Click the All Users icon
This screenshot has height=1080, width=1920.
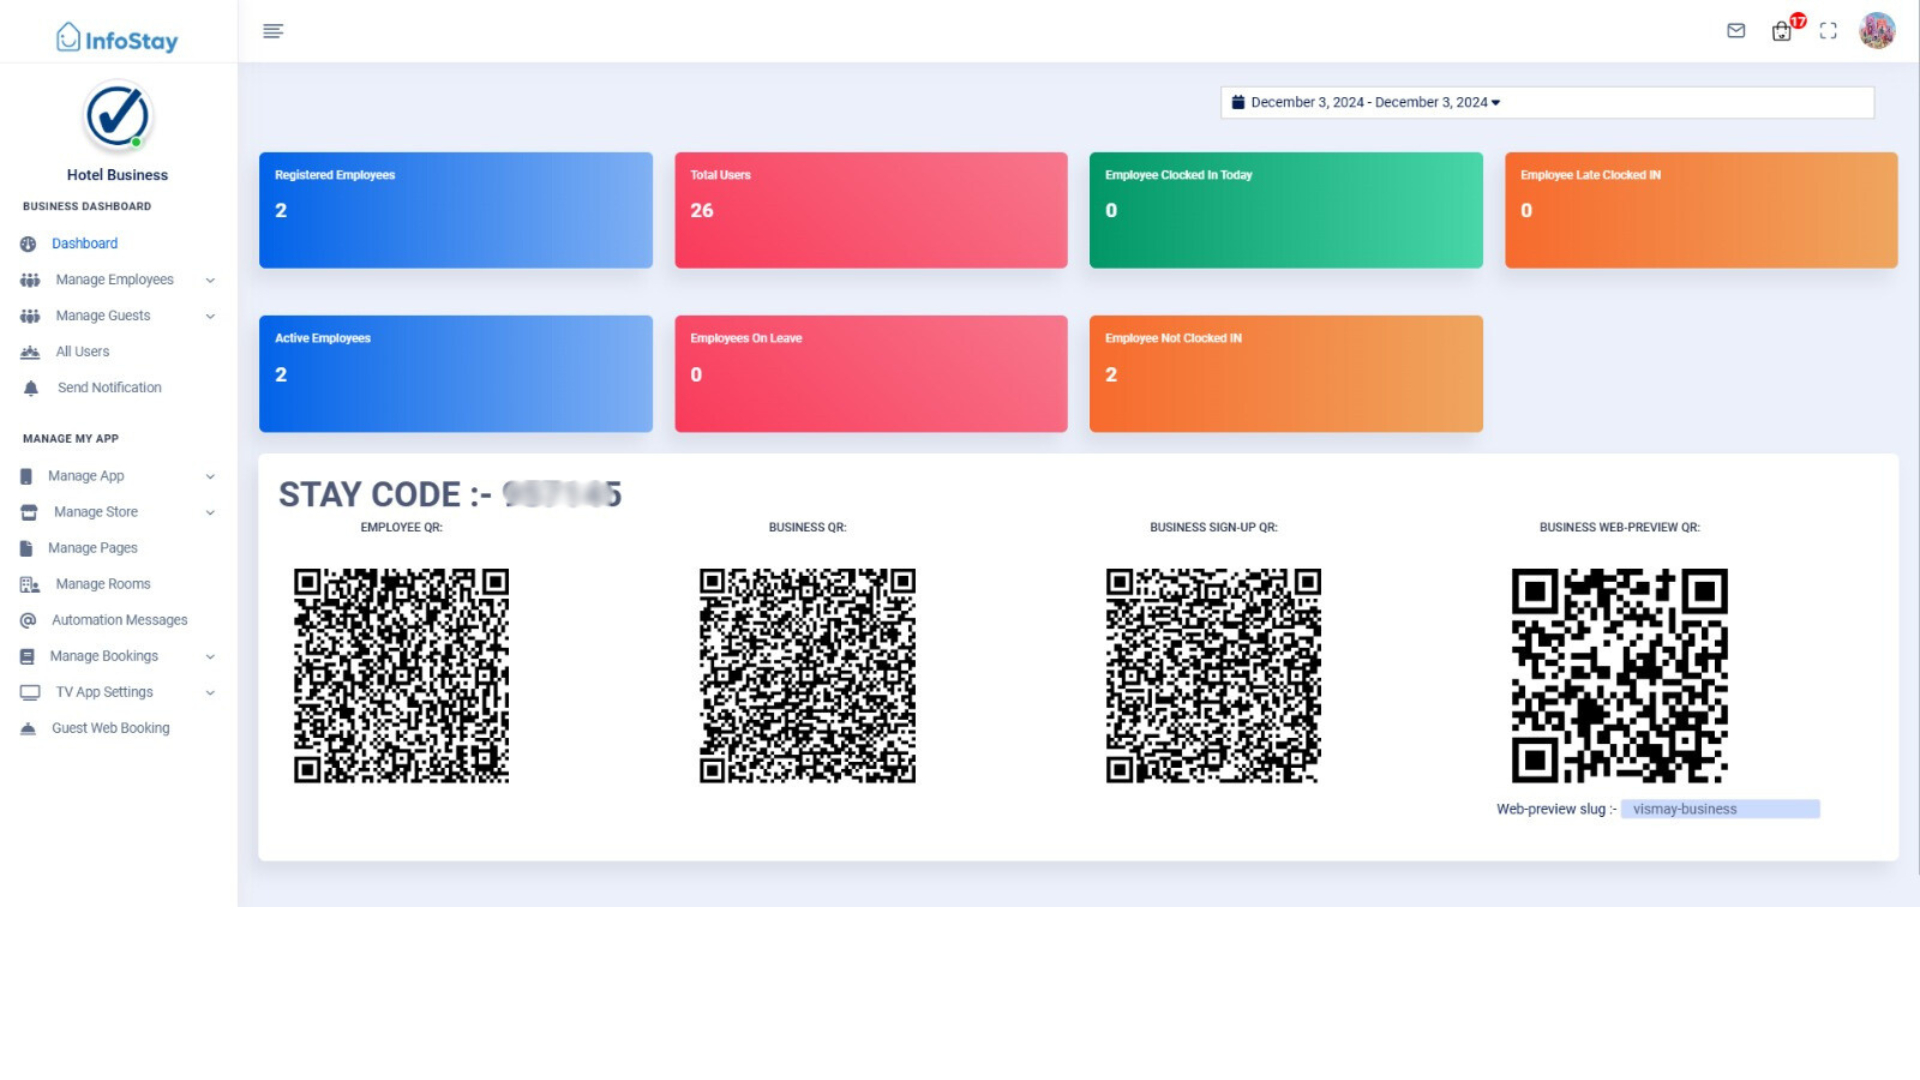[x=30, y=352]
